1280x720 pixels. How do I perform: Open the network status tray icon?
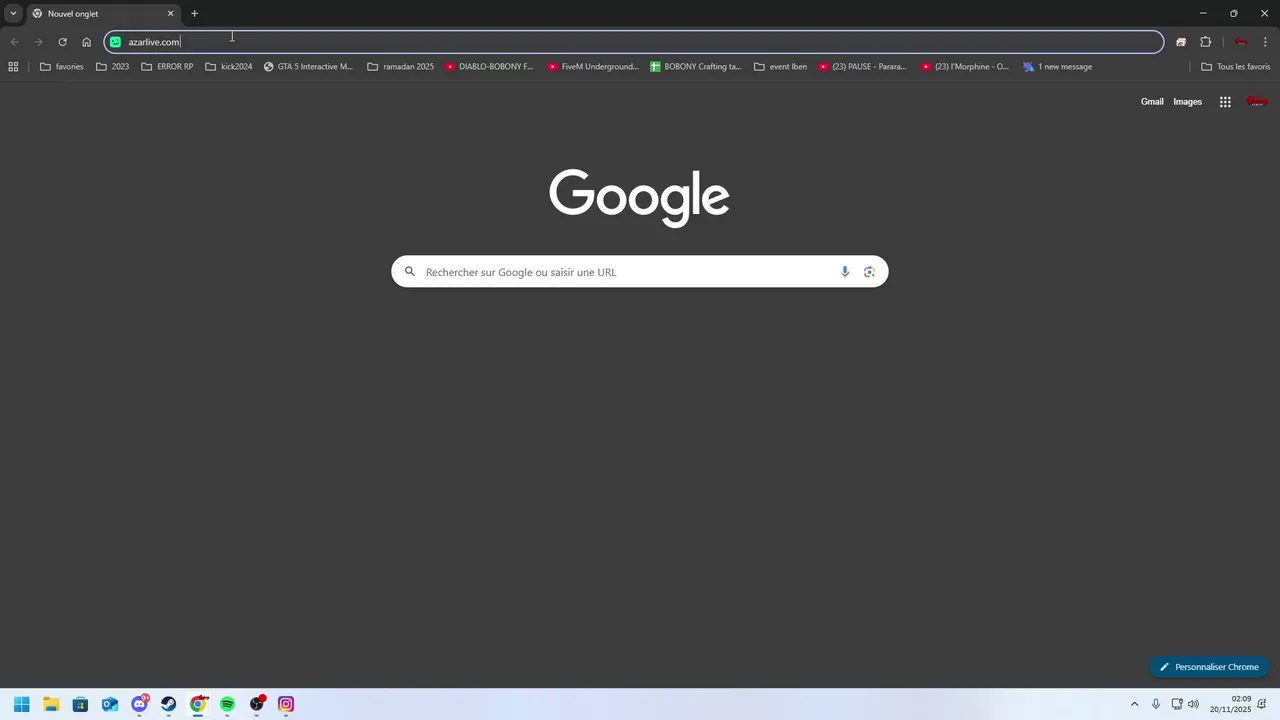pyautogui.click(x=1177, y=704)
